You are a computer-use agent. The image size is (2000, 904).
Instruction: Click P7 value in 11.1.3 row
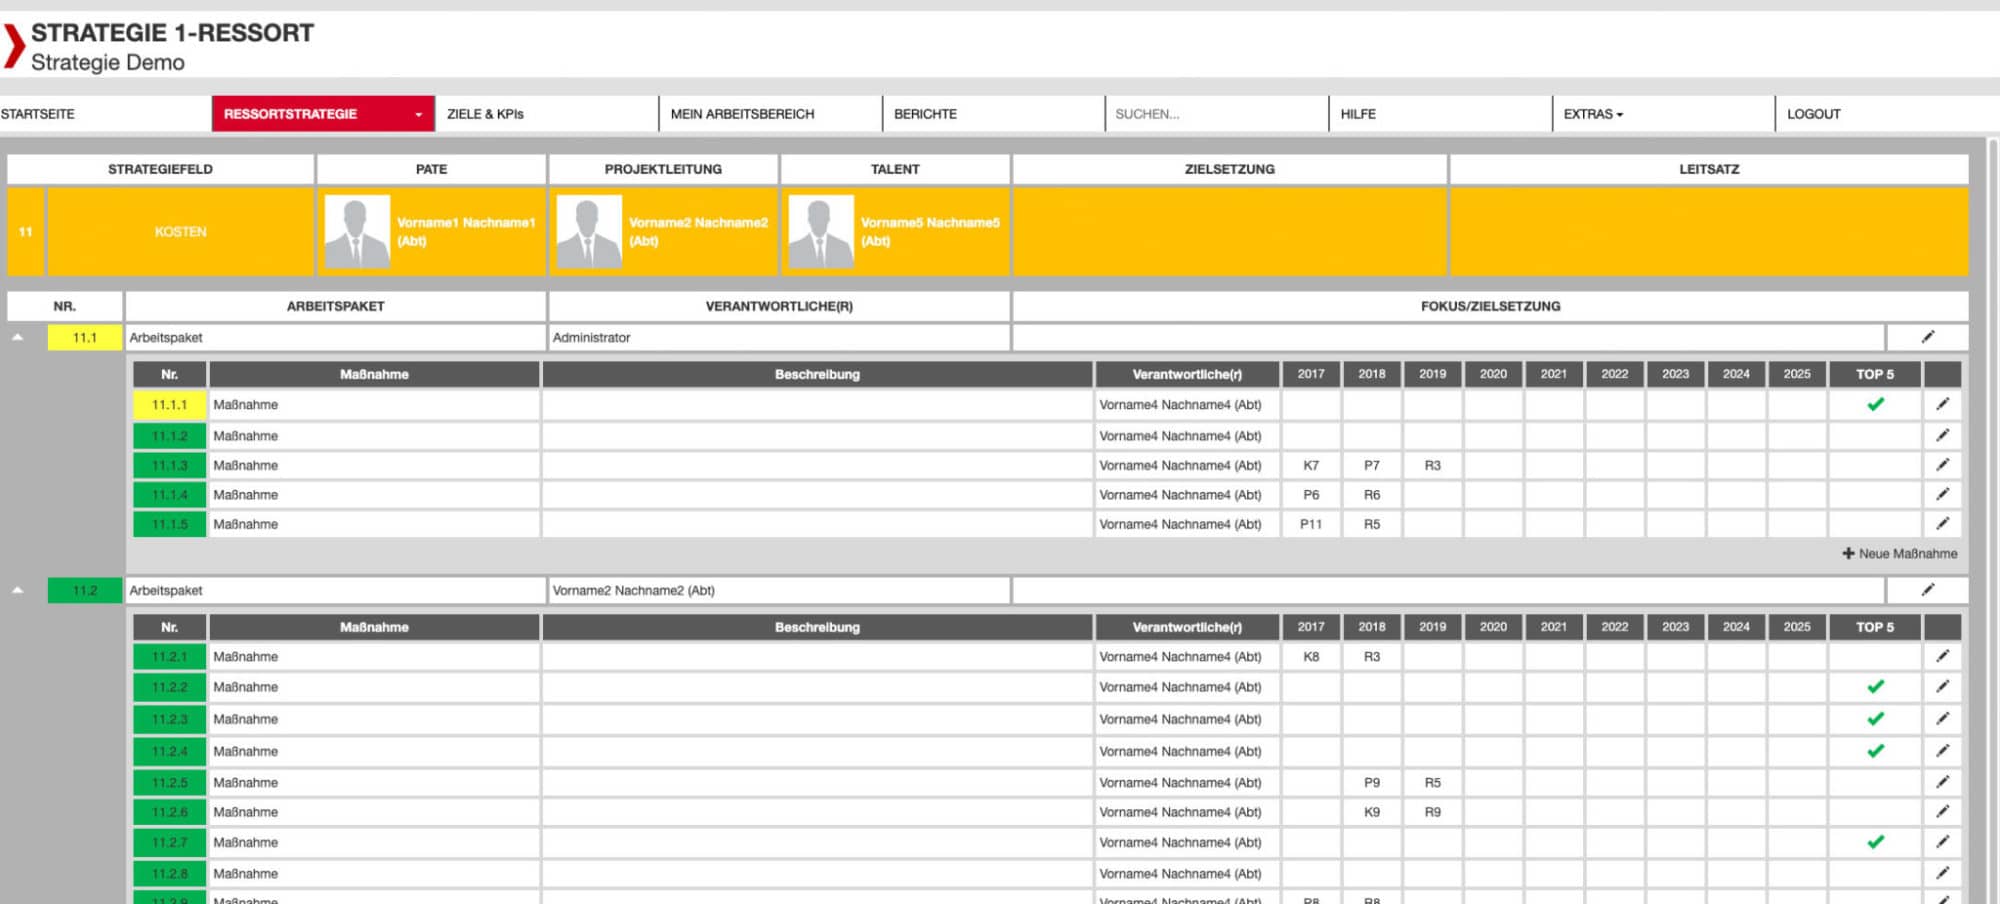[1371, 465]
